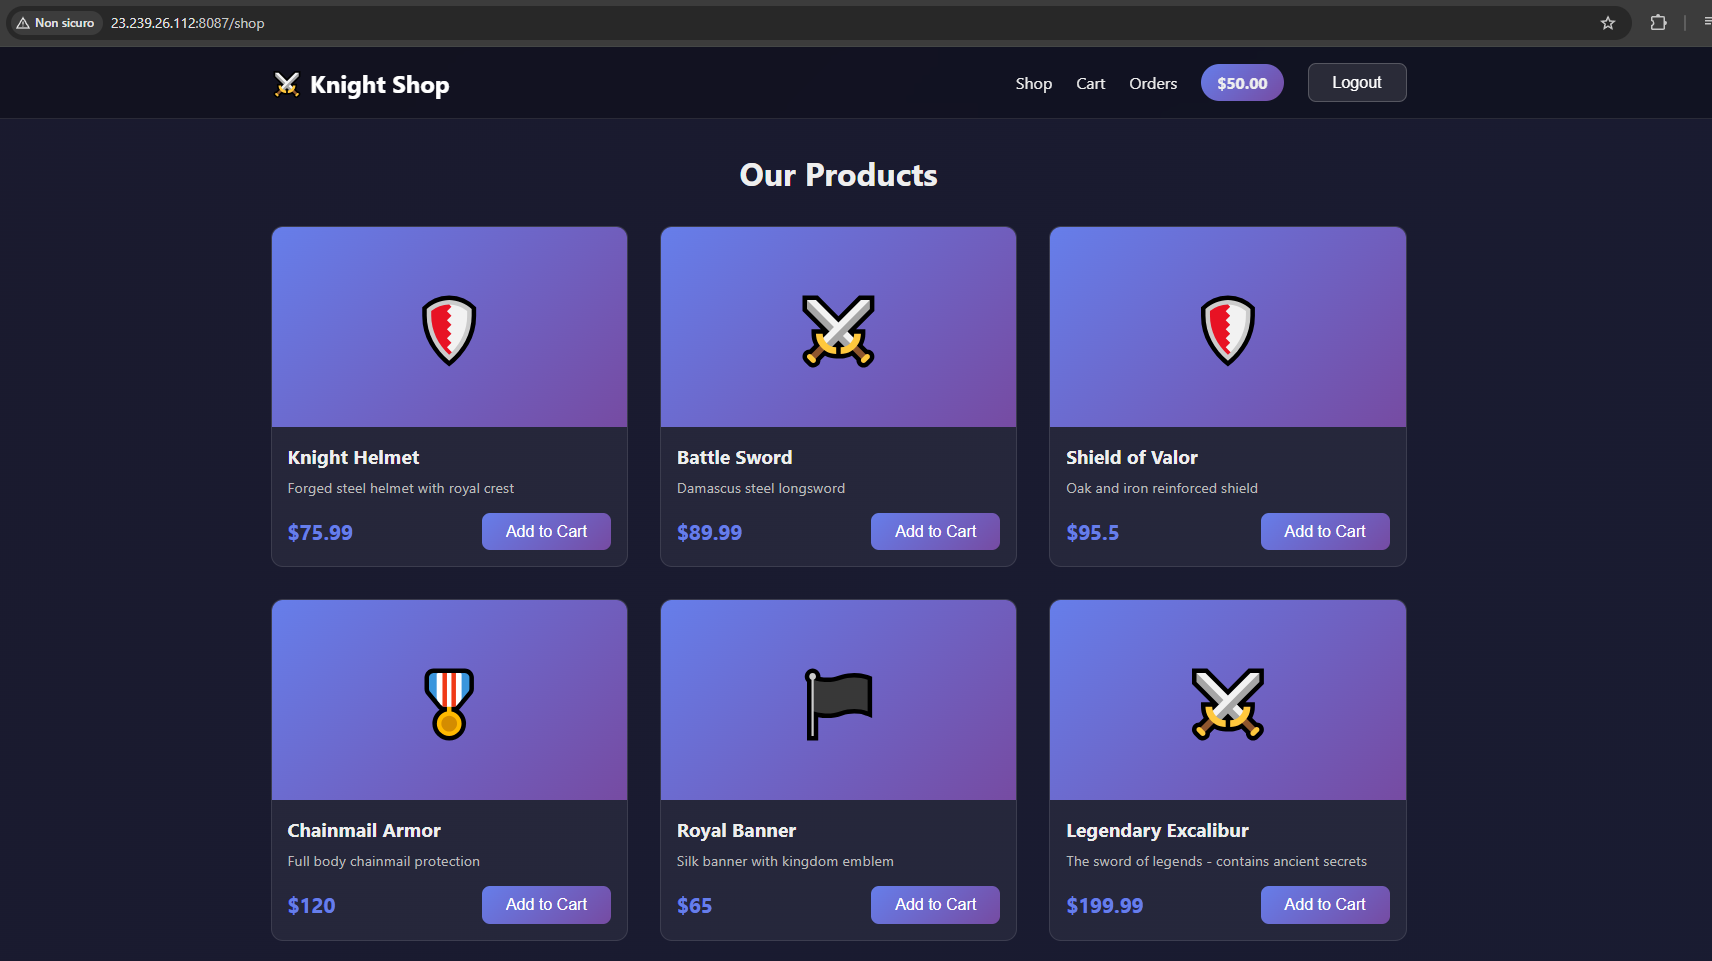Click the Knight Helmet shield icon
Viewport: 1712px width, 961px height.
tap(449, 330)
